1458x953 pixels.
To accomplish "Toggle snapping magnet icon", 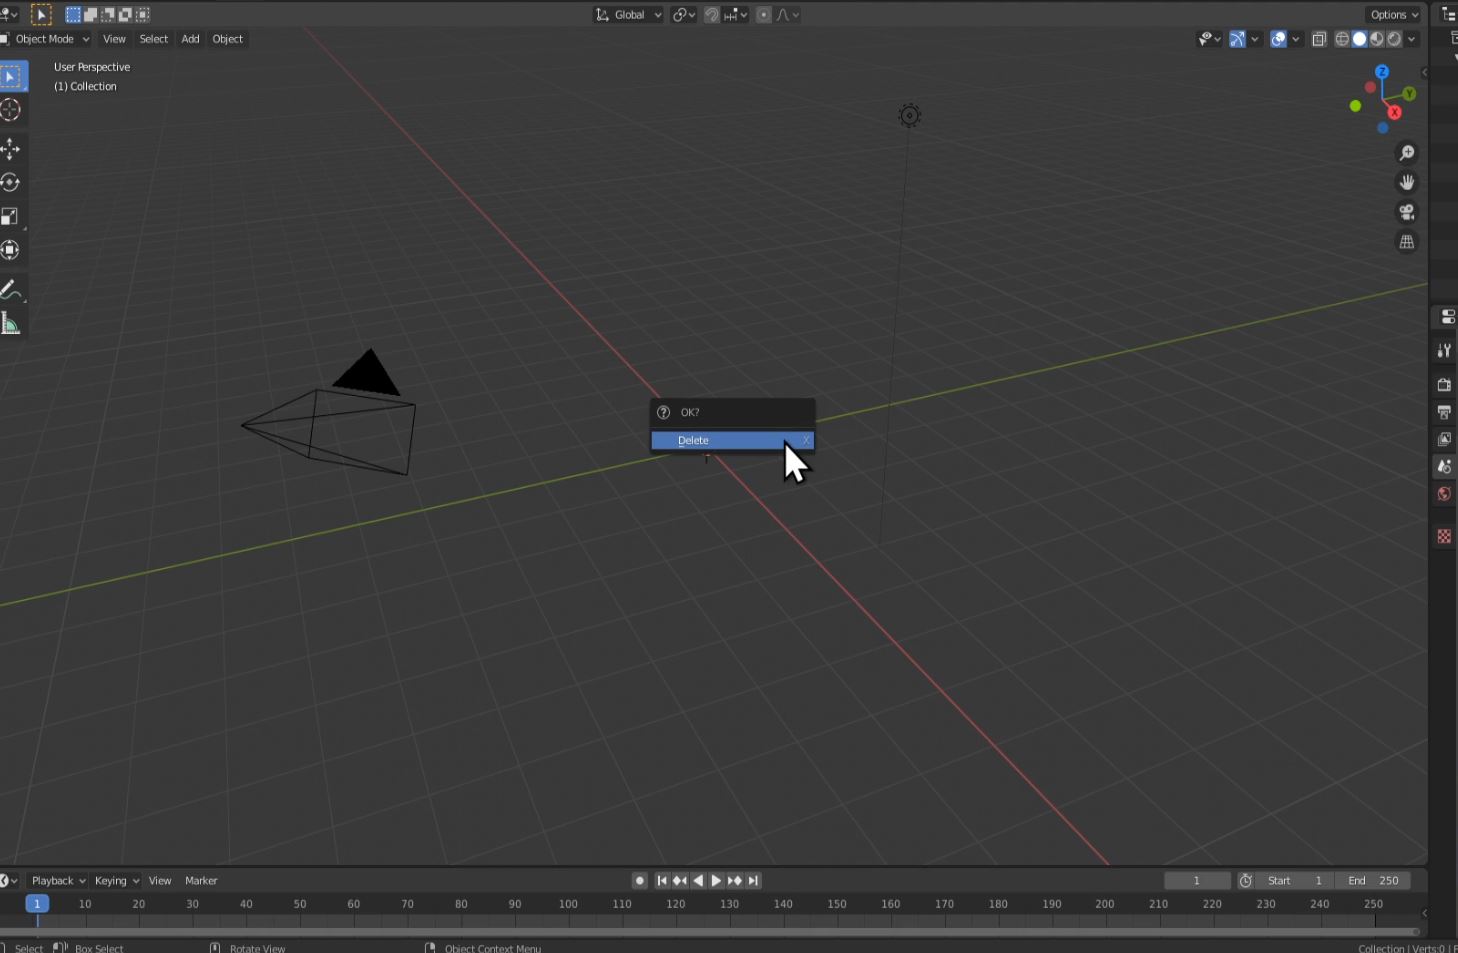I will point(711,15).
